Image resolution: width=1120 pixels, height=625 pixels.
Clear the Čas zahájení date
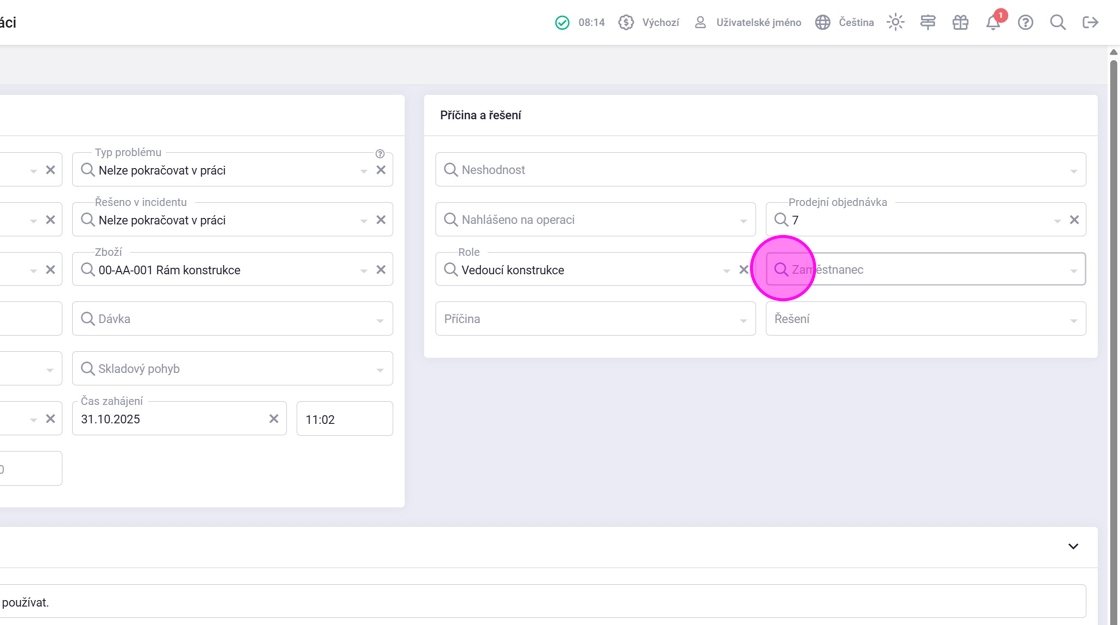(274, 419)
